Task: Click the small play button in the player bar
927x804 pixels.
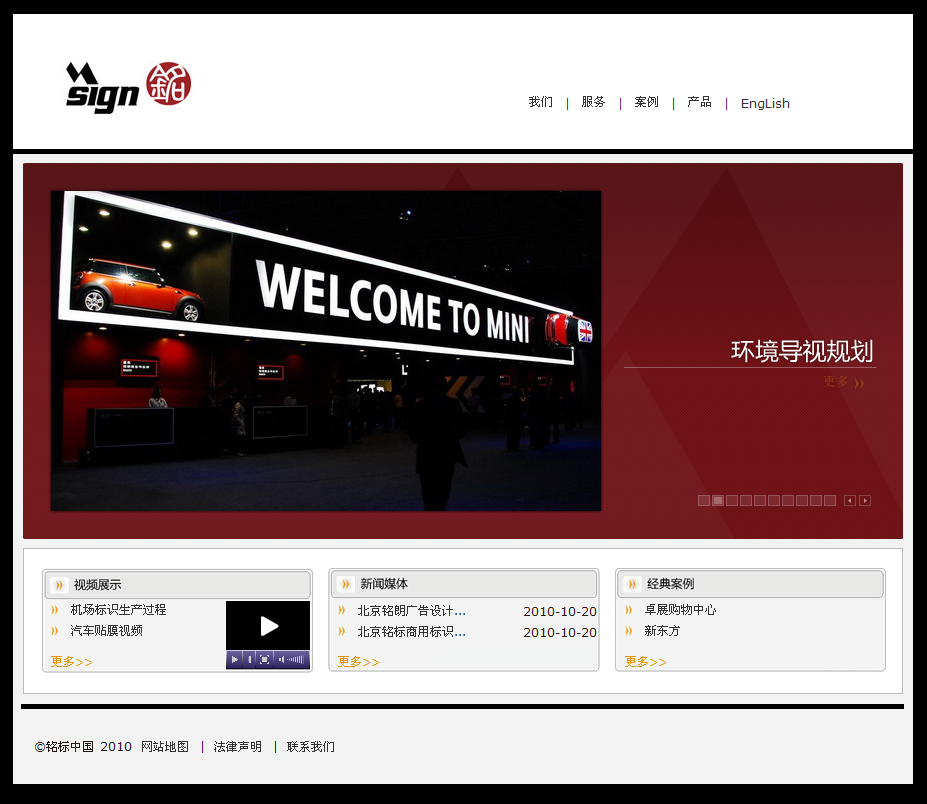Action: [x=235, y=659]
